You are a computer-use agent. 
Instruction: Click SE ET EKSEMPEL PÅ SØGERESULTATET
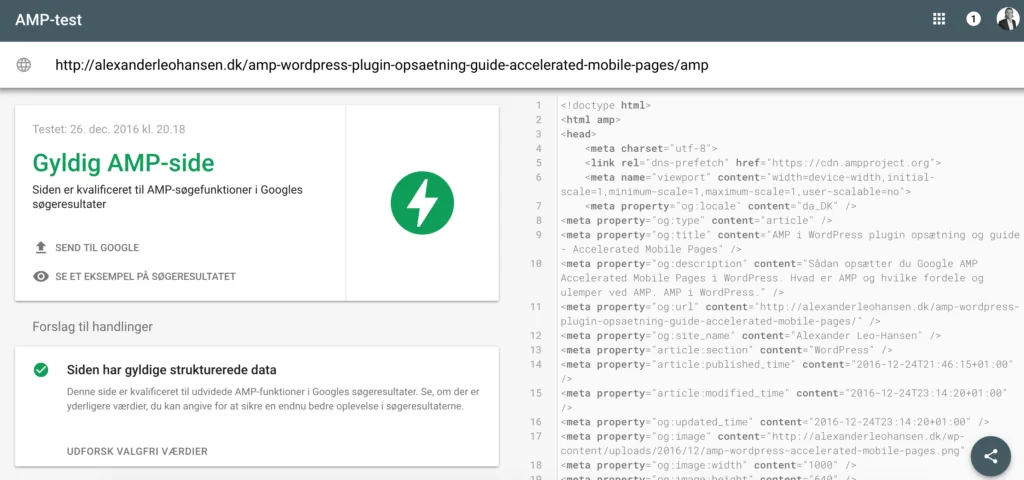145,276
